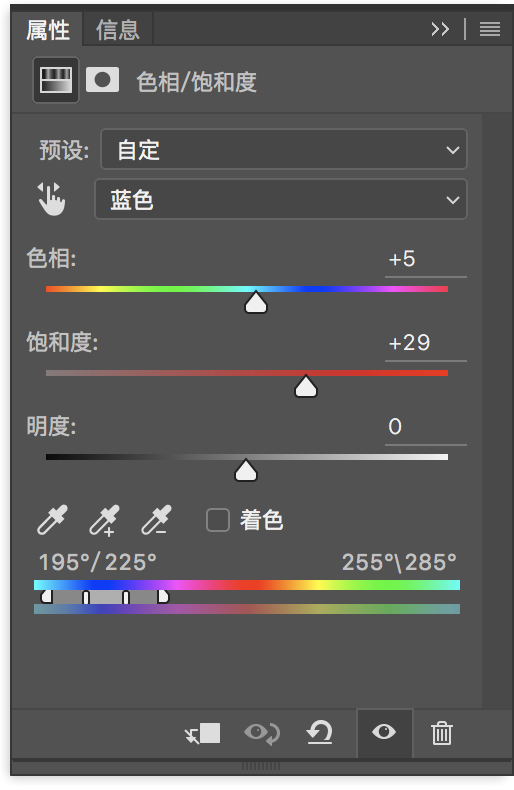514x790 pixels.
Task: Enable the 着色 checkbox
Action: pyautogui.click(x=218, y=520)
